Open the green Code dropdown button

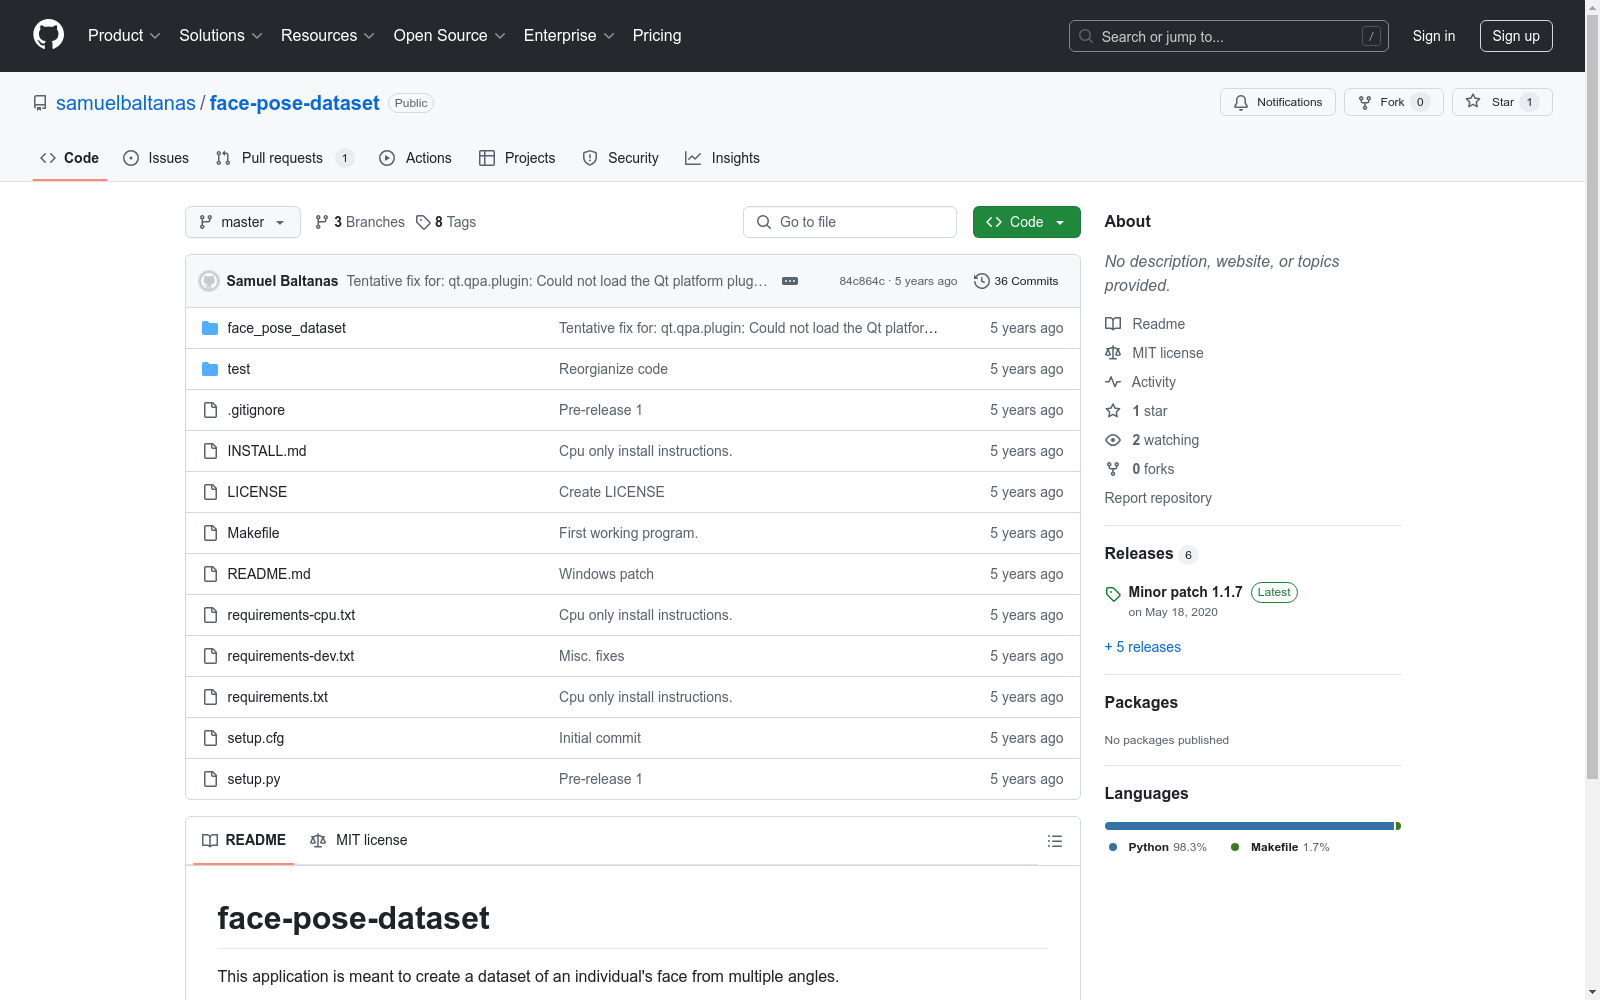(1027, 222)
